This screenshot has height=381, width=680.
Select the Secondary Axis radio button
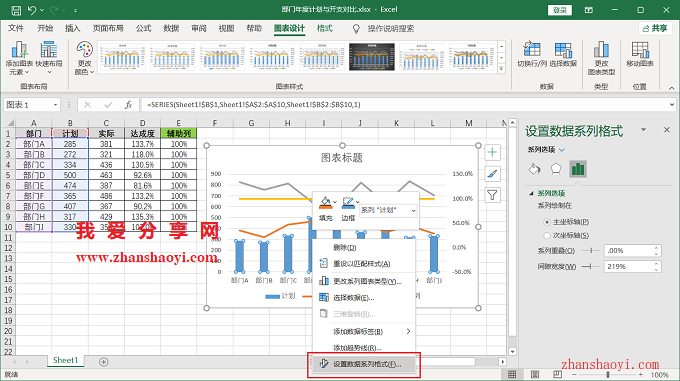[547, 235]
